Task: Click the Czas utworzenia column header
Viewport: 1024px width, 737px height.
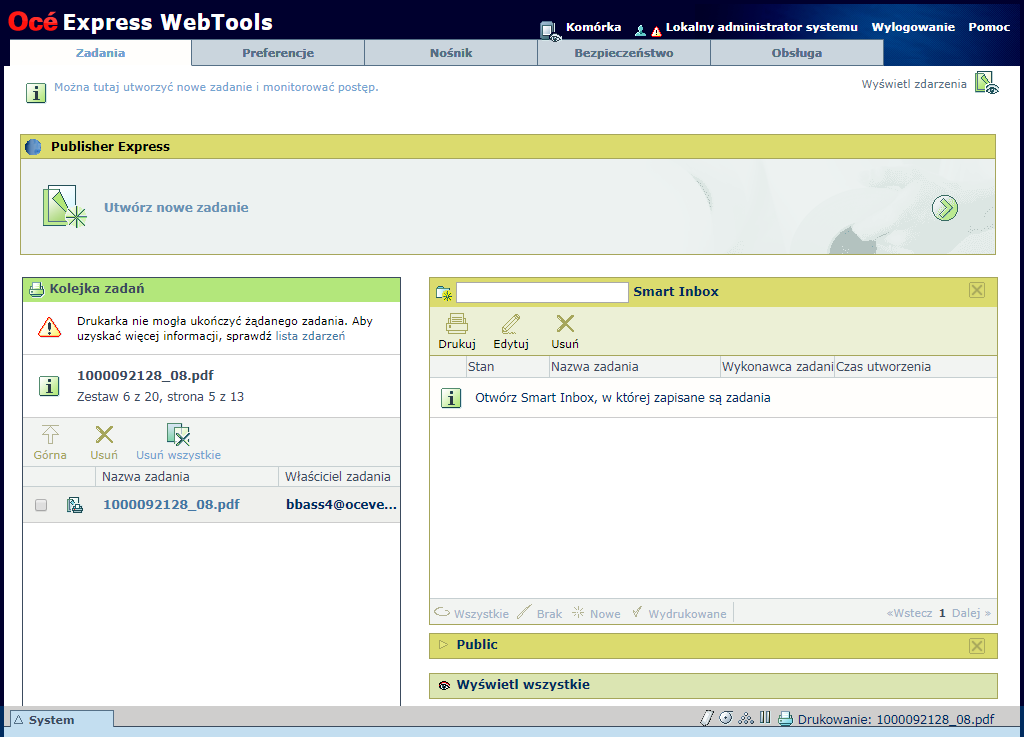Action: (916, 367)
